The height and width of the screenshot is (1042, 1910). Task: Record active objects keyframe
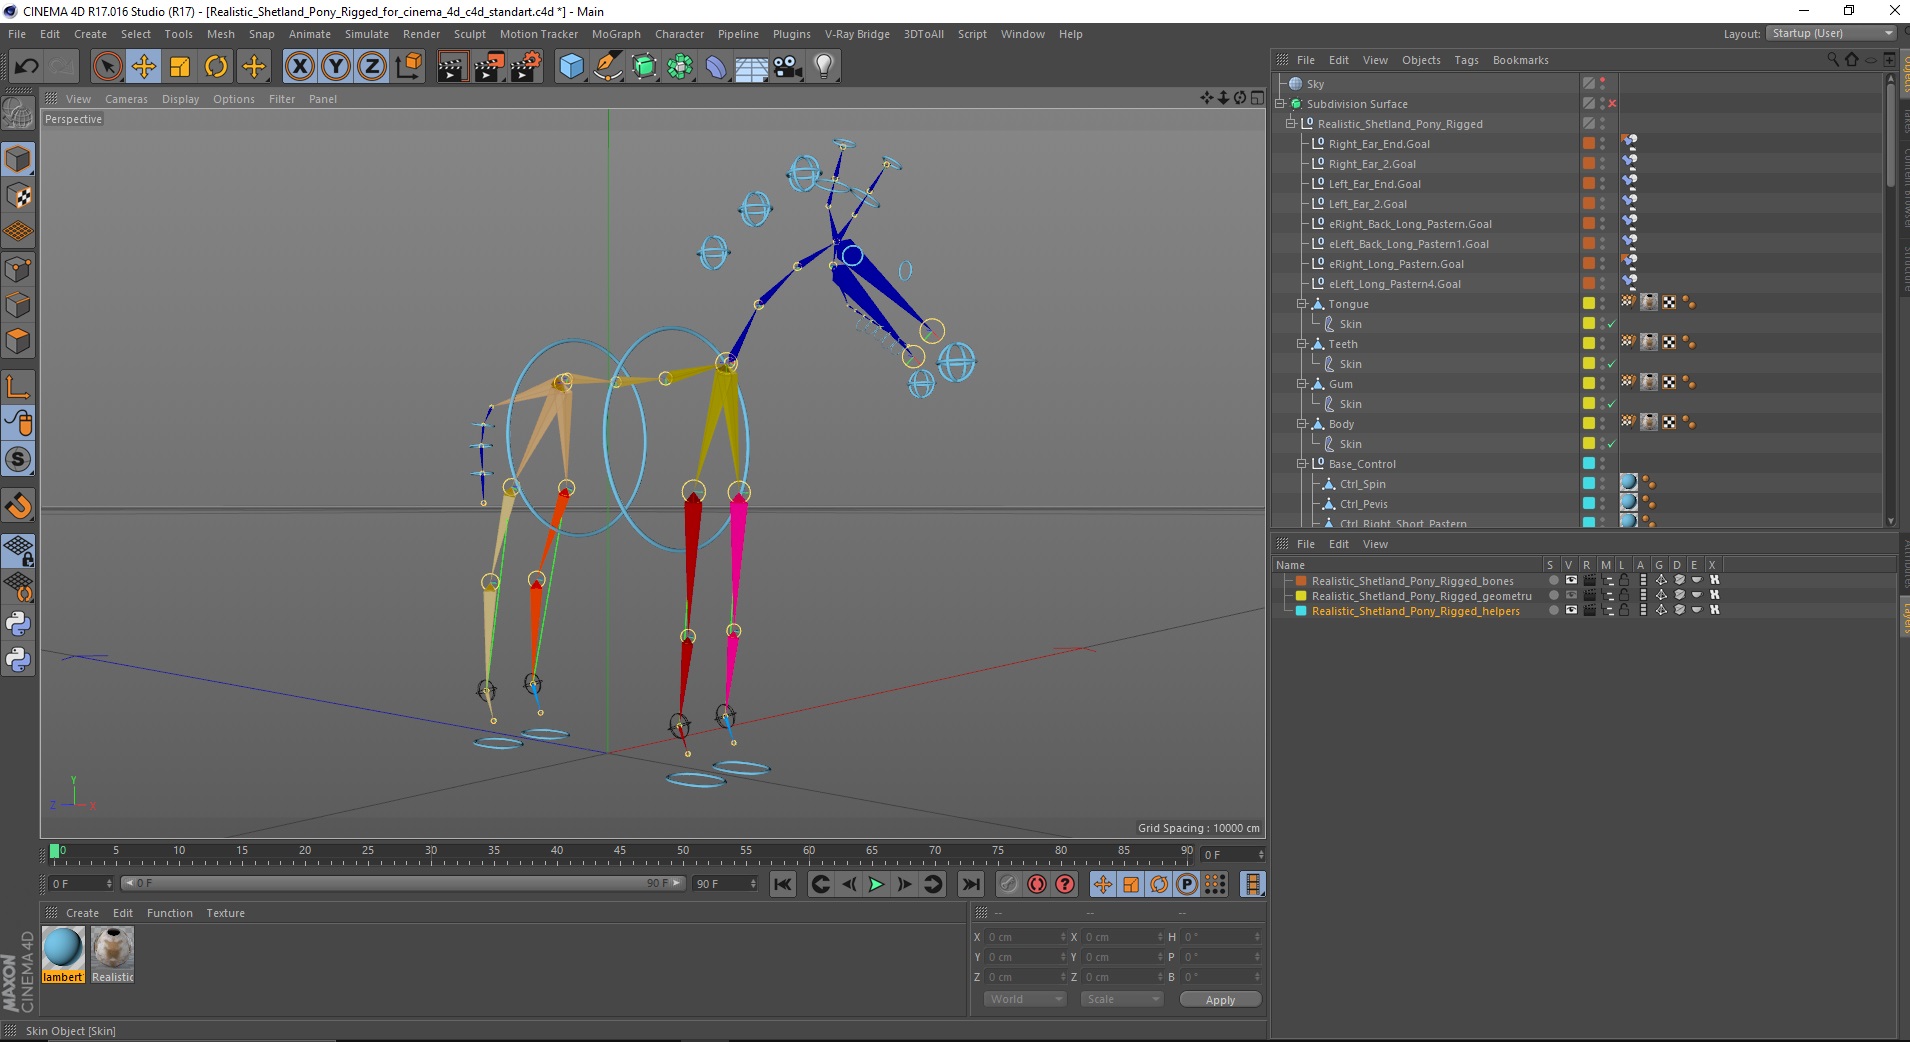click(x=1009, y=884)
